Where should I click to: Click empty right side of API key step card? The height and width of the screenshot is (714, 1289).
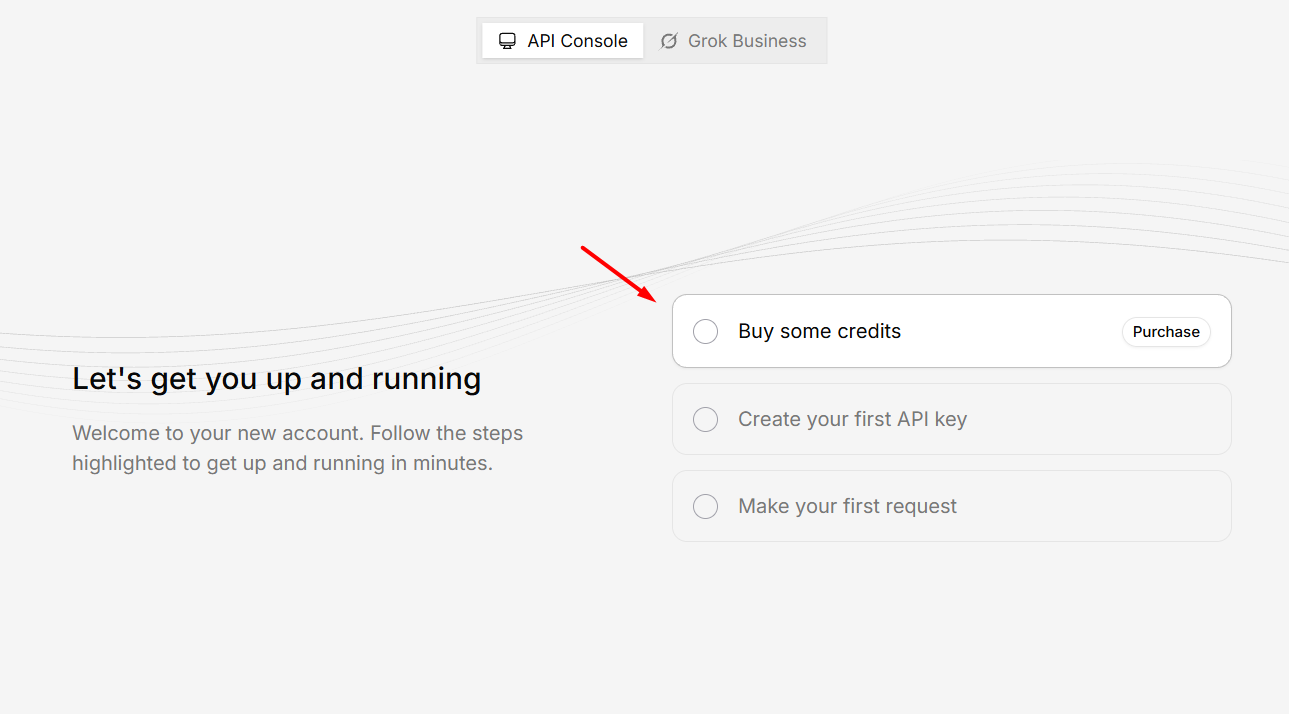[1100, 419]
